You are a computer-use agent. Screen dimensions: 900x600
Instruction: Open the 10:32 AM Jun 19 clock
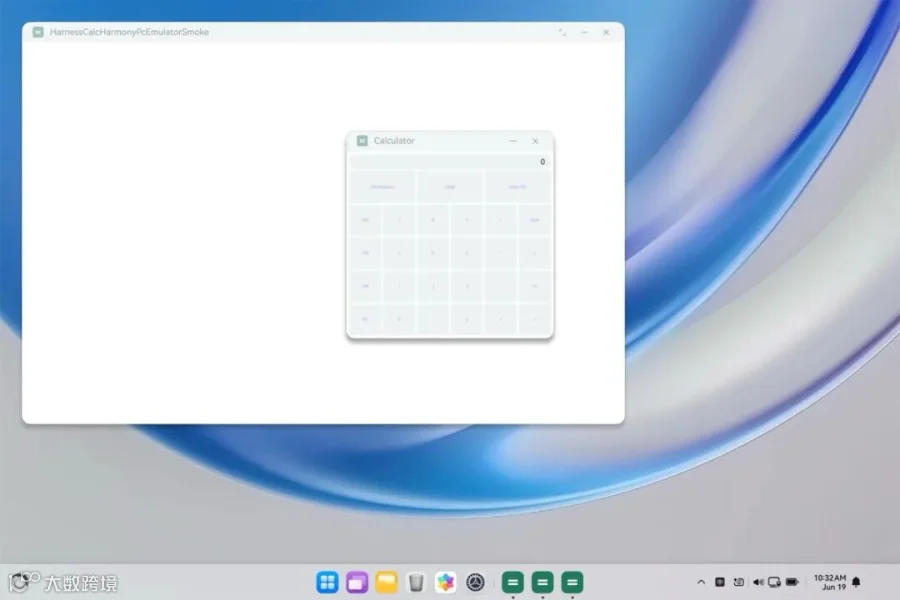(830, 582)
